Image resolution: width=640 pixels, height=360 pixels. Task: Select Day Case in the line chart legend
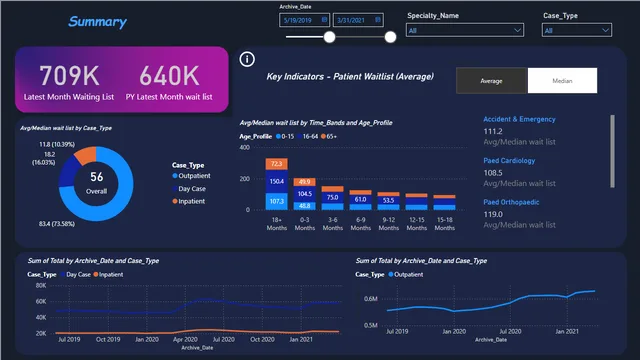[x=76, y=274]
